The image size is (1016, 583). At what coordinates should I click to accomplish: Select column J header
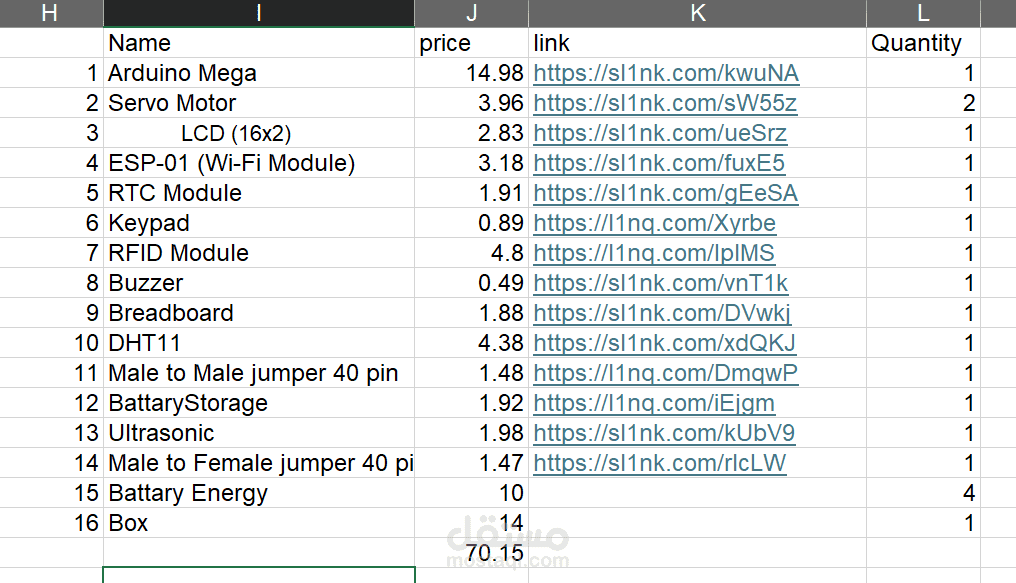(471, 13)
